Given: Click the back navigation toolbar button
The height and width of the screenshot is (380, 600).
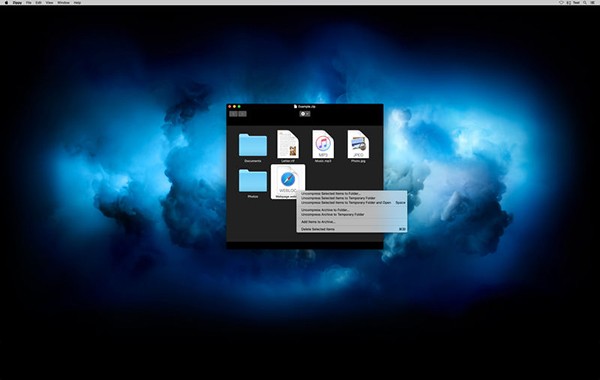Looking at the screenshot, I should tap(233, 114).
